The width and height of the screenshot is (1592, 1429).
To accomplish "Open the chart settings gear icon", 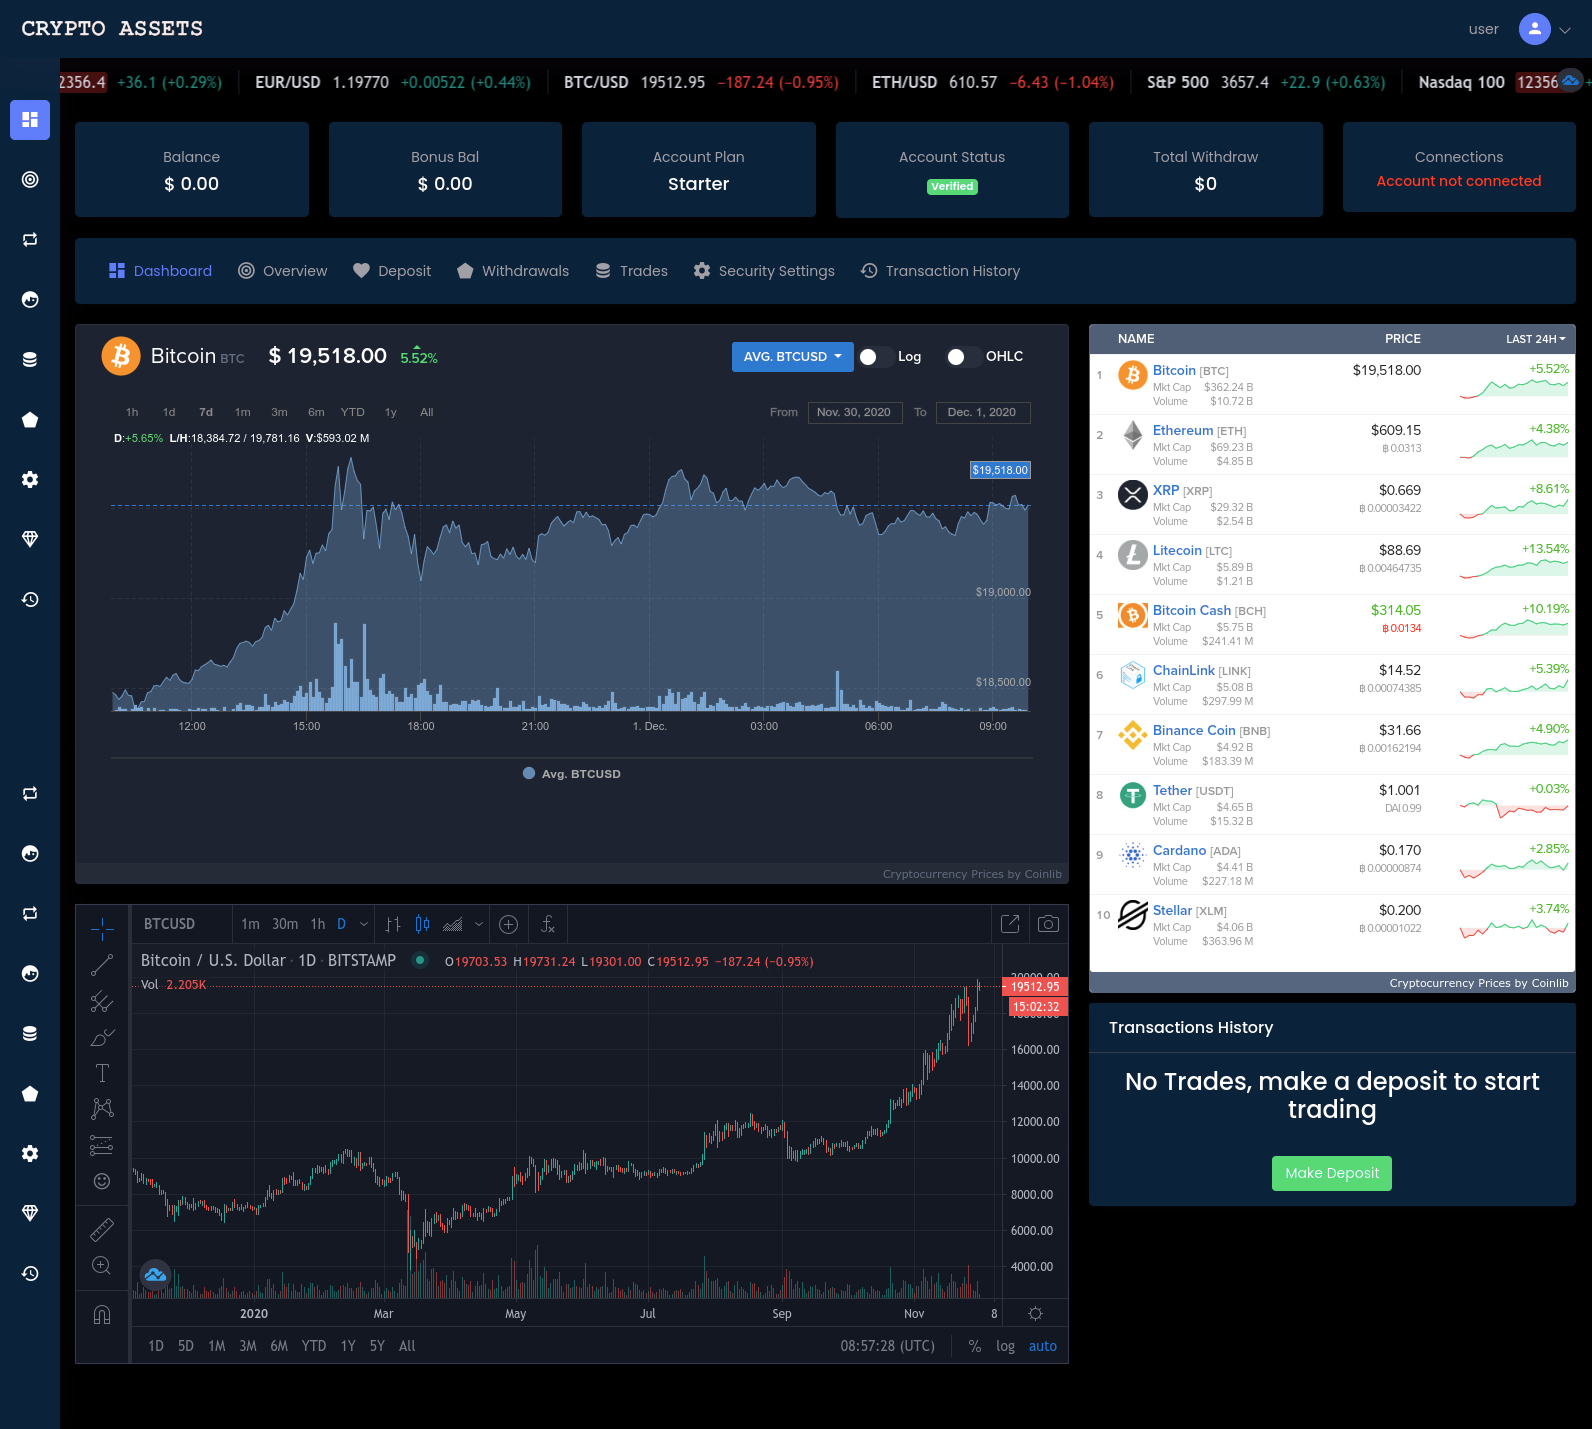I will pos(1035,1313).
